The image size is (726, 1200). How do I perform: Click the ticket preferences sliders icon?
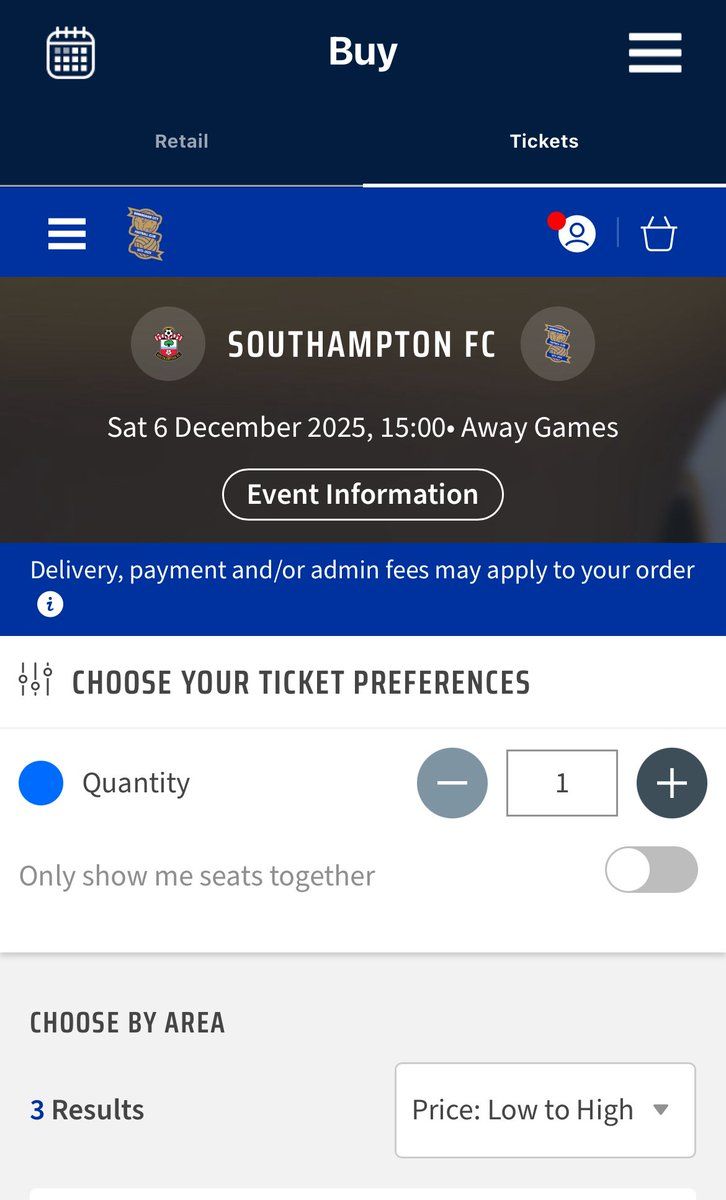click(33, 681)
